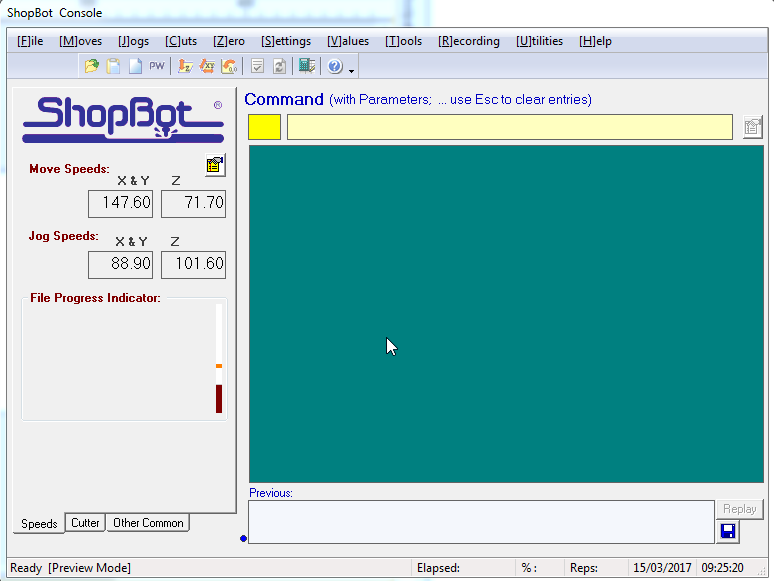
Task: Click the ShopBot logo
Action: pyautogui.click(x=123, y=119)
